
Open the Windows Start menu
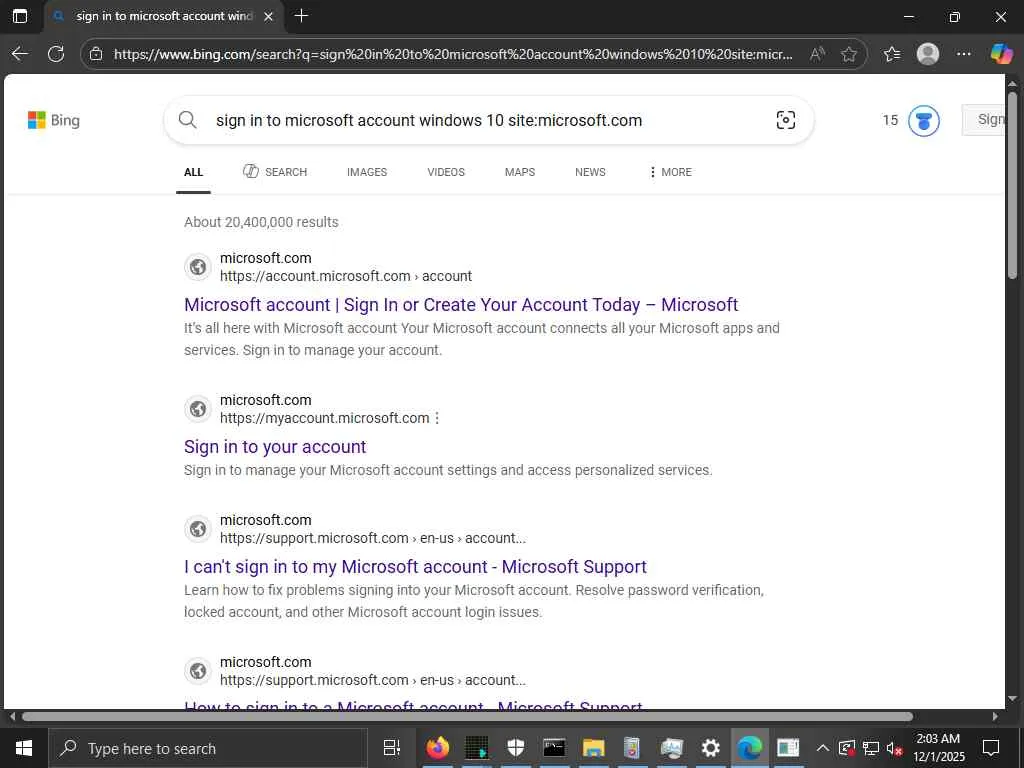click(x=24, y=748)
